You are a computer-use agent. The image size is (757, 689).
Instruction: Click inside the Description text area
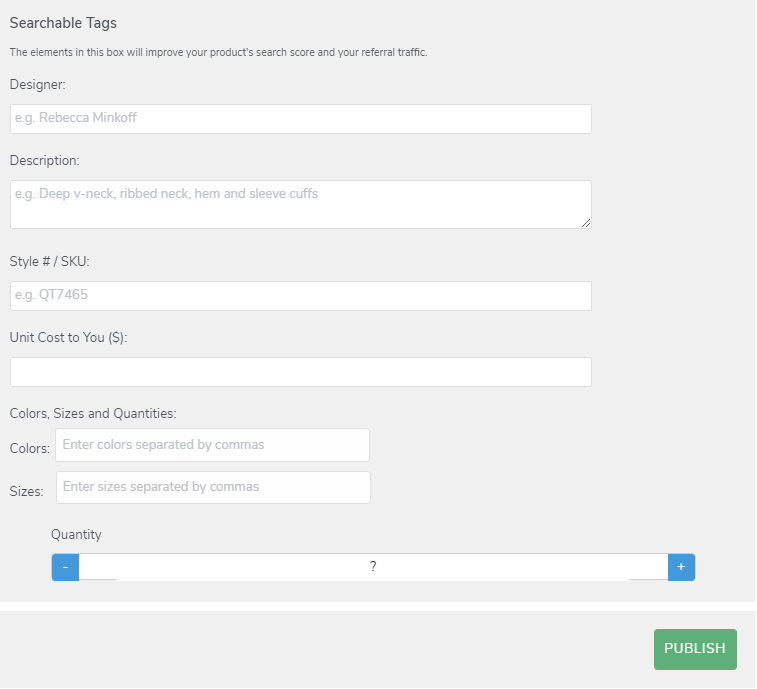[300, 204]
